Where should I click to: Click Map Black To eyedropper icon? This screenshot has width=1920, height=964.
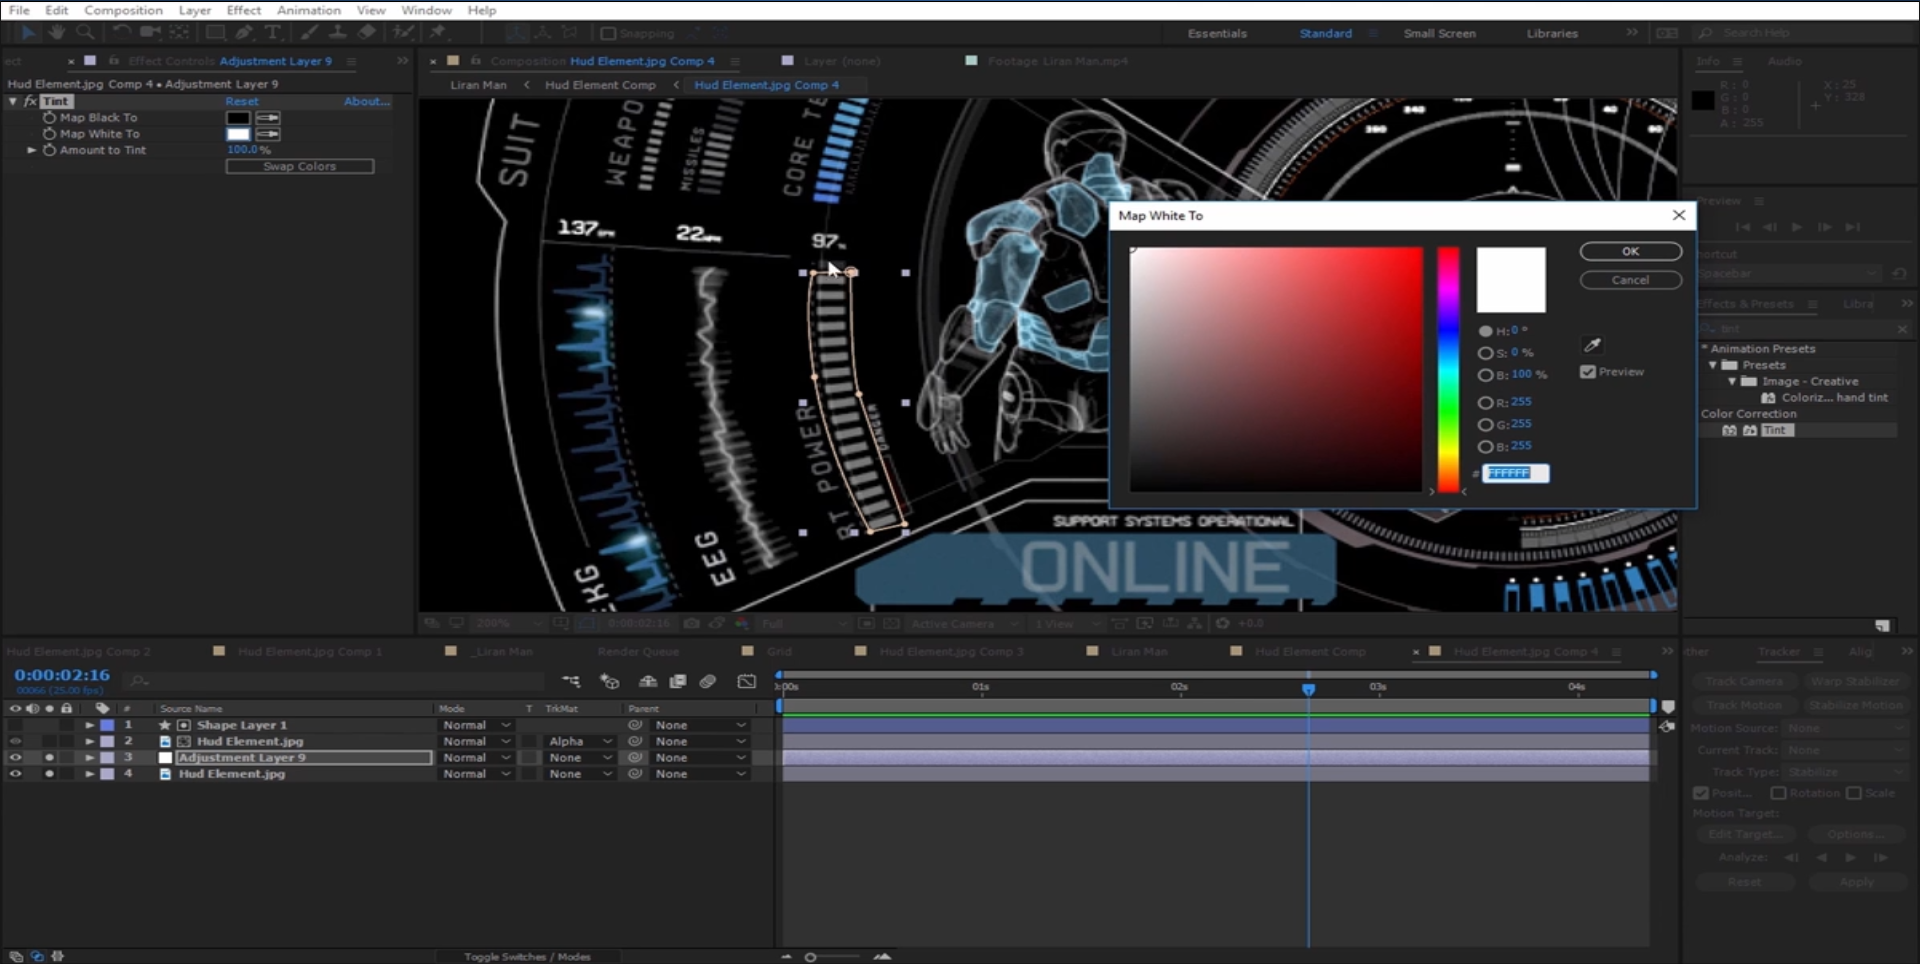268,118
